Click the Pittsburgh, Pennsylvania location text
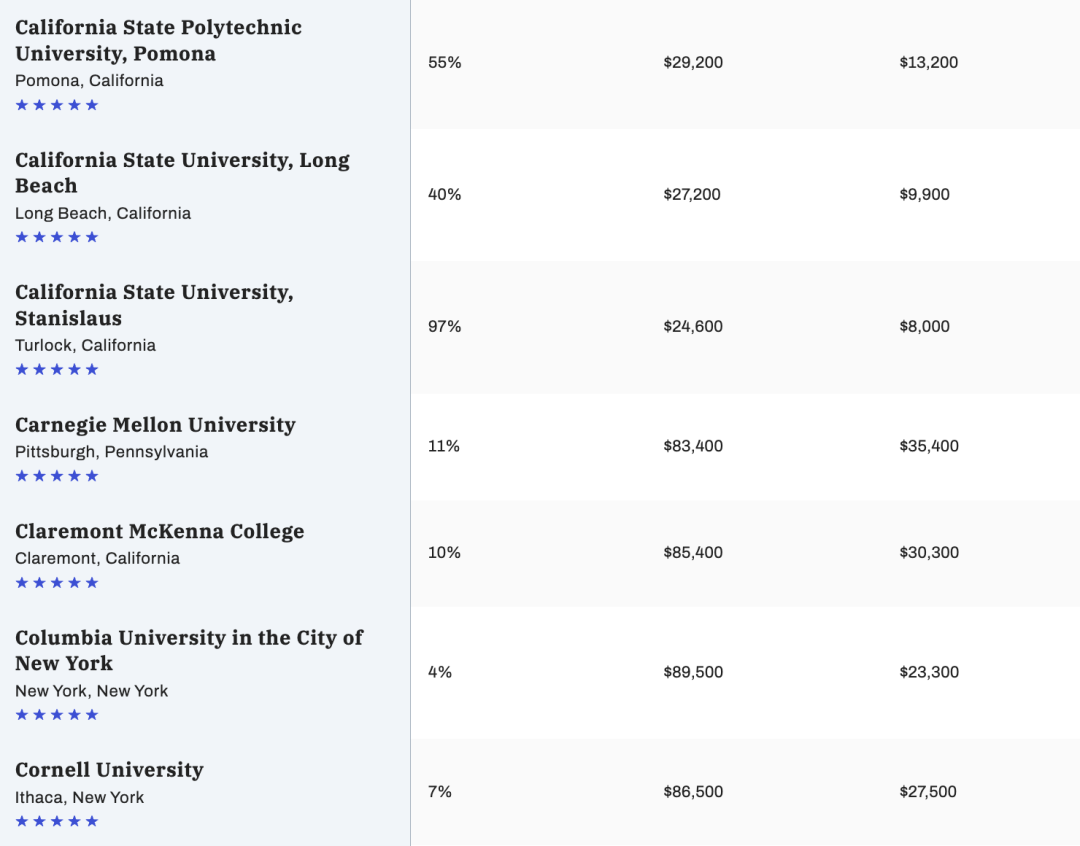This screenshot has width=1080, height=846. [112, 452]
